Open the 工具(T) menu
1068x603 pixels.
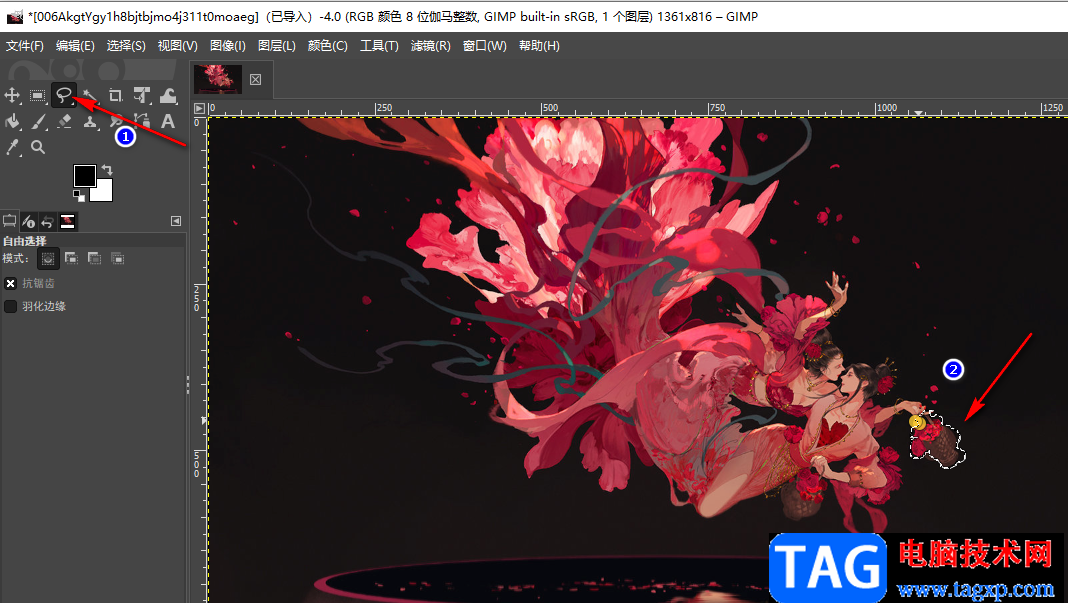[x=379, y=46]
